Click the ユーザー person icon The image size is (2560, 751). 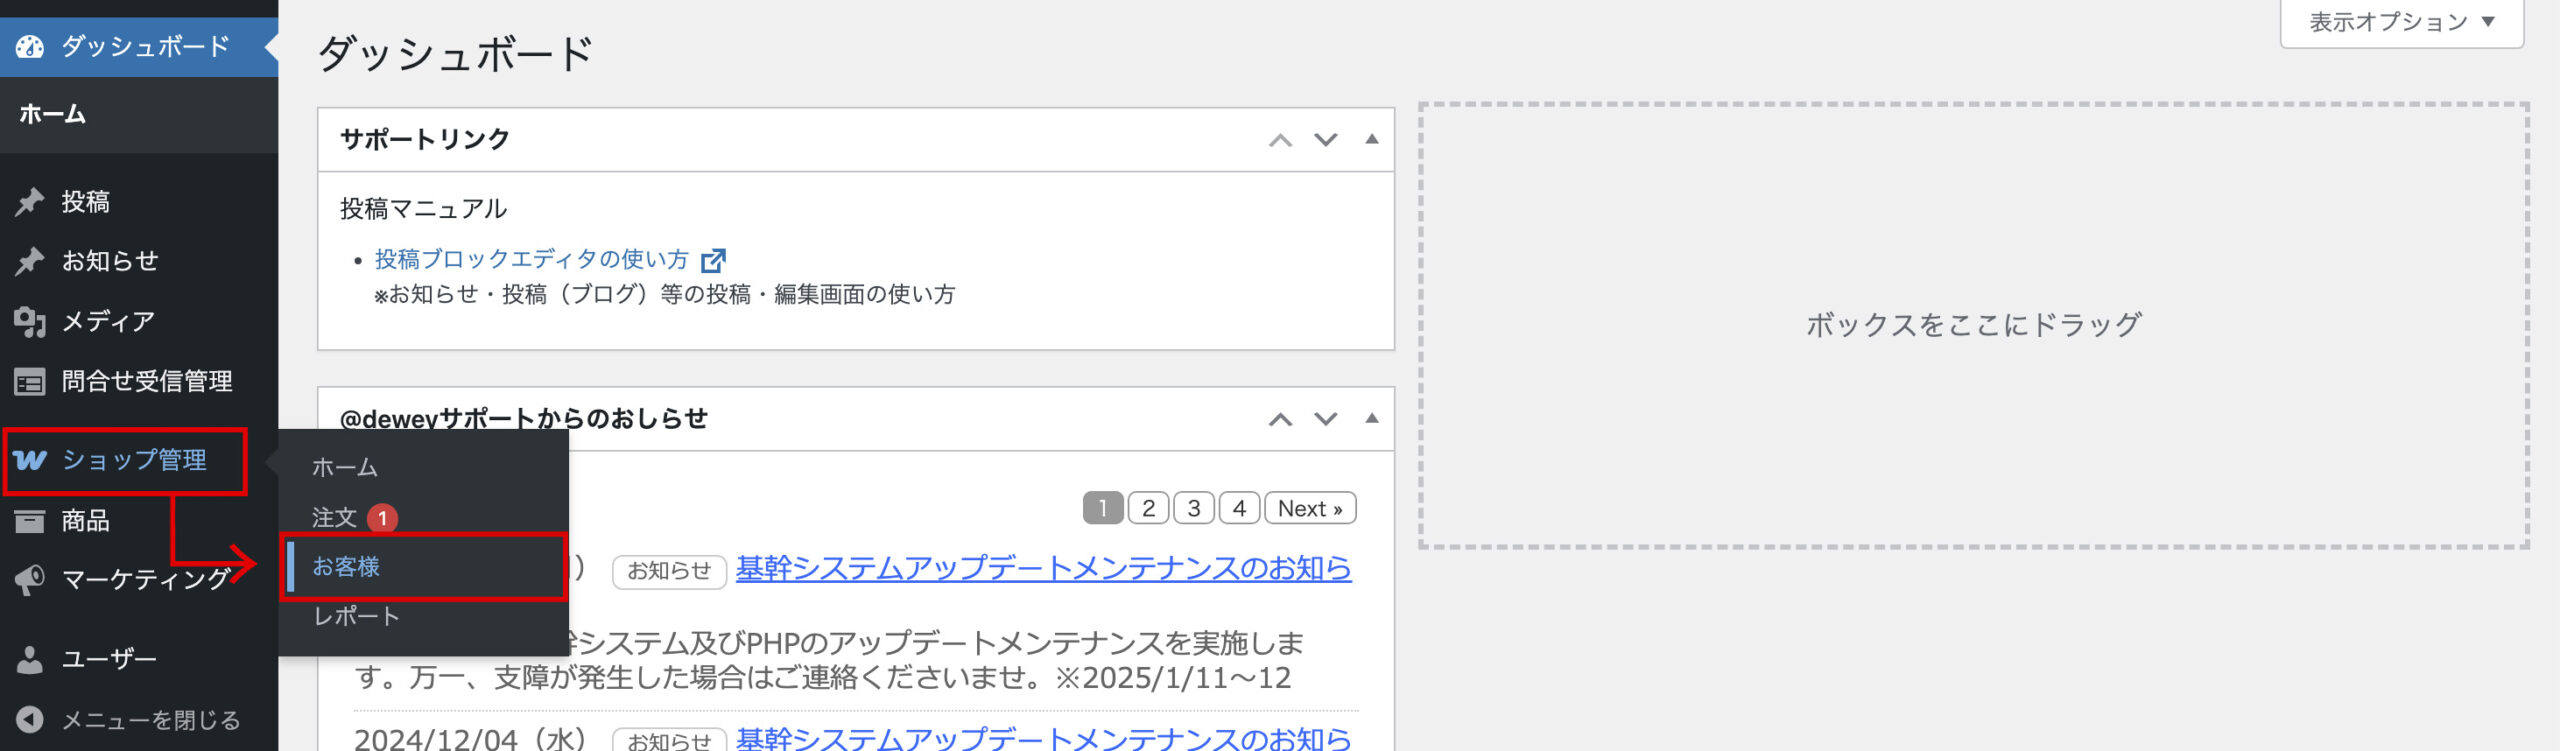30,660
